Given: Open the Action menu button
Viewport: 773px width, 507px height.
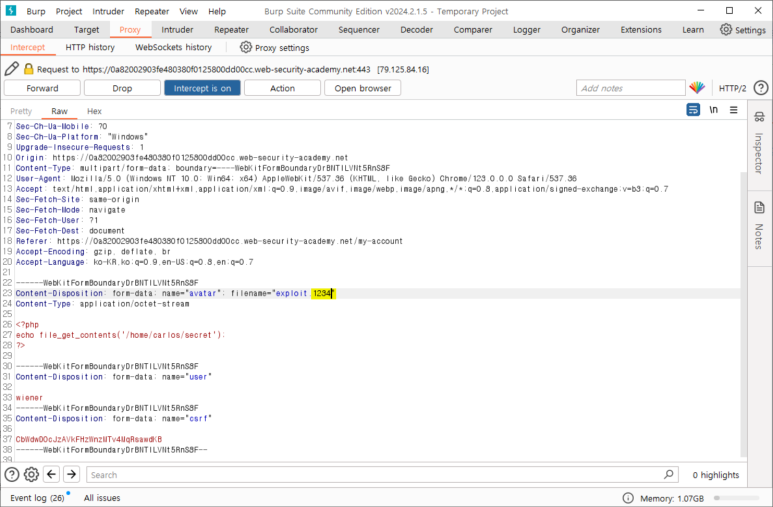Looking at the screenshot, I should [282, 88].
